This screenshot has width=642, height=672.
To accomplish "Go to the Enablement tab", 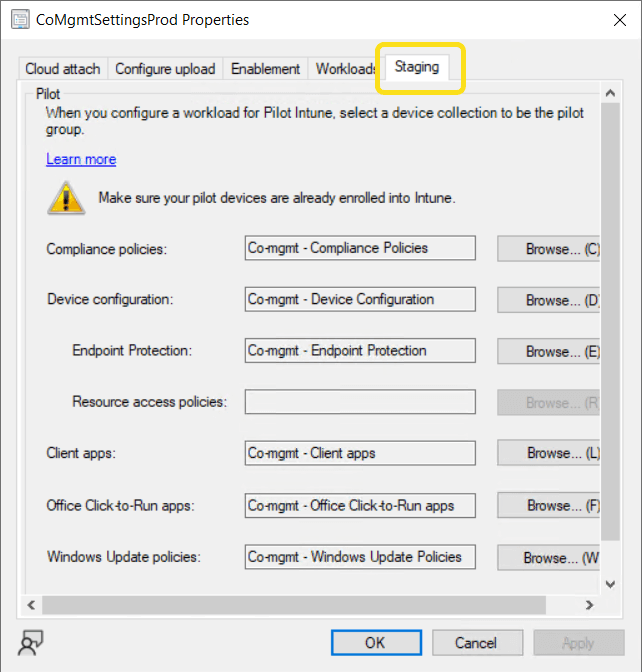I will 265,69.
